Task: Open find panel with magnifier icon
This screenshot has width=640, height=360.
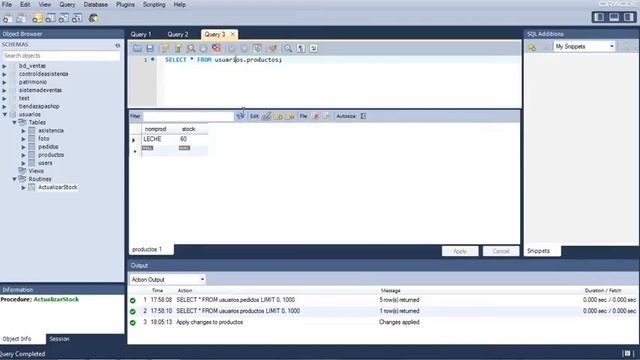Action: 288,49
